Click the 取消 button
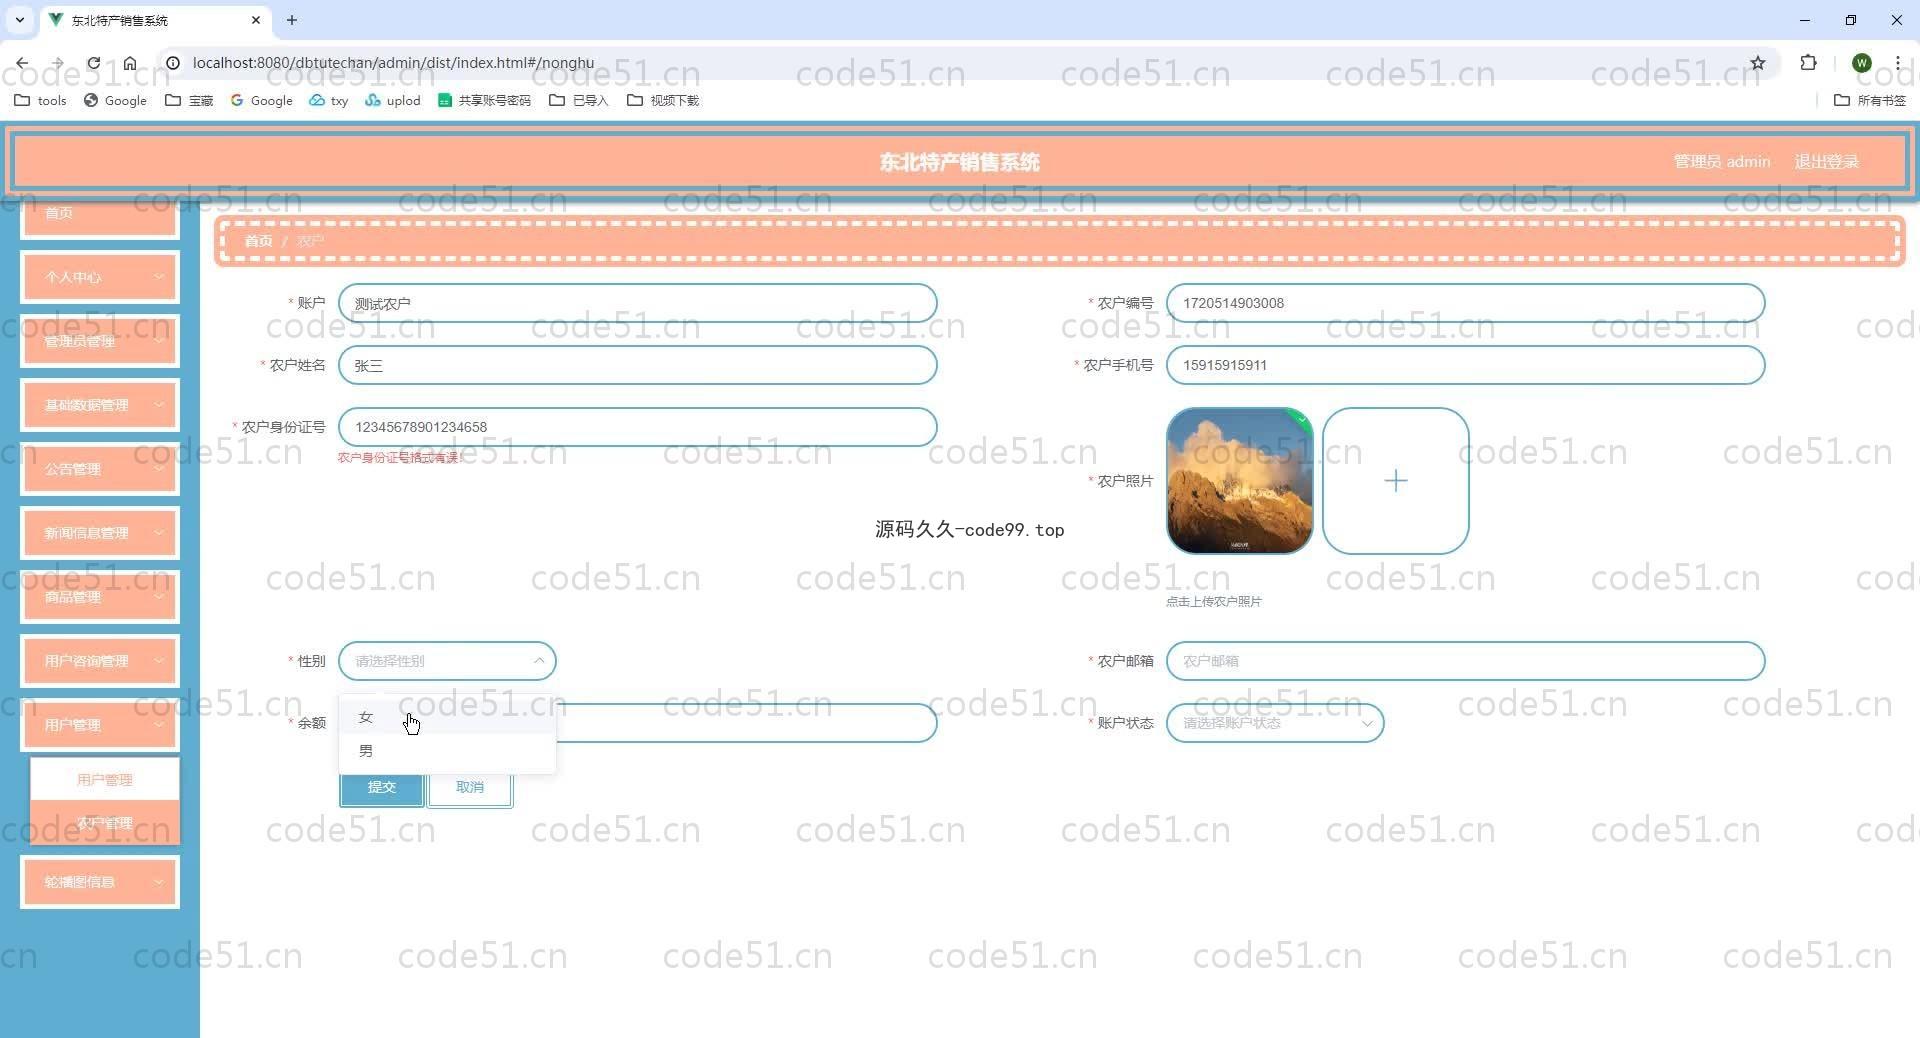1920x1038 pixels. coord(470,788)
